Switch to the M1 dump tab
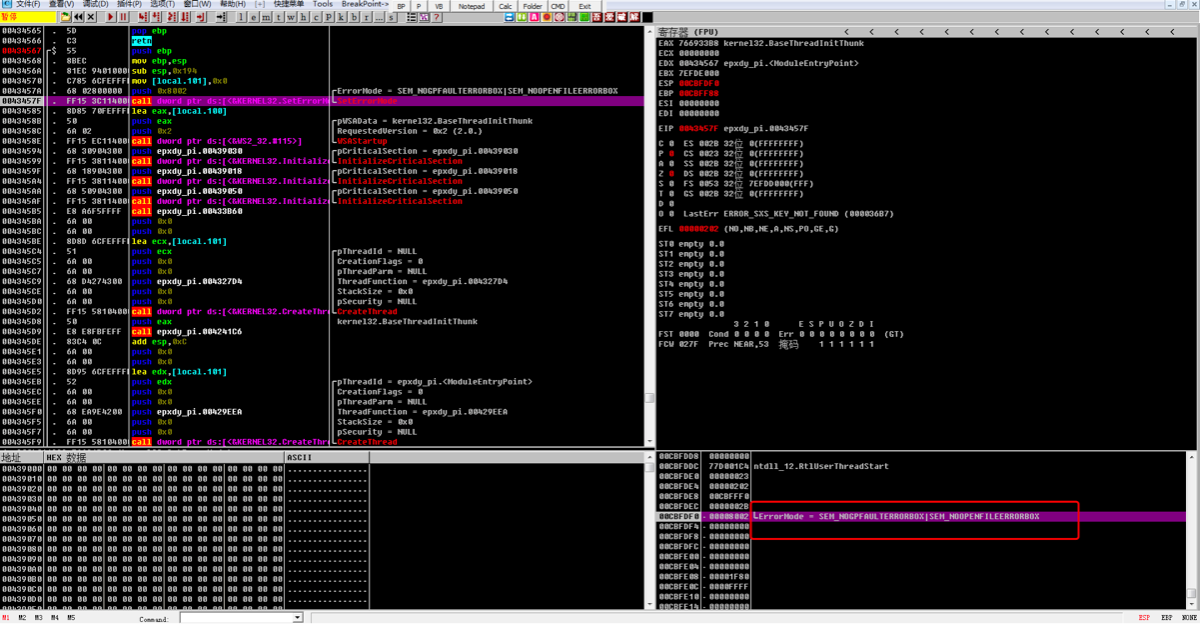1200x624 pixels. click(6, 618)
